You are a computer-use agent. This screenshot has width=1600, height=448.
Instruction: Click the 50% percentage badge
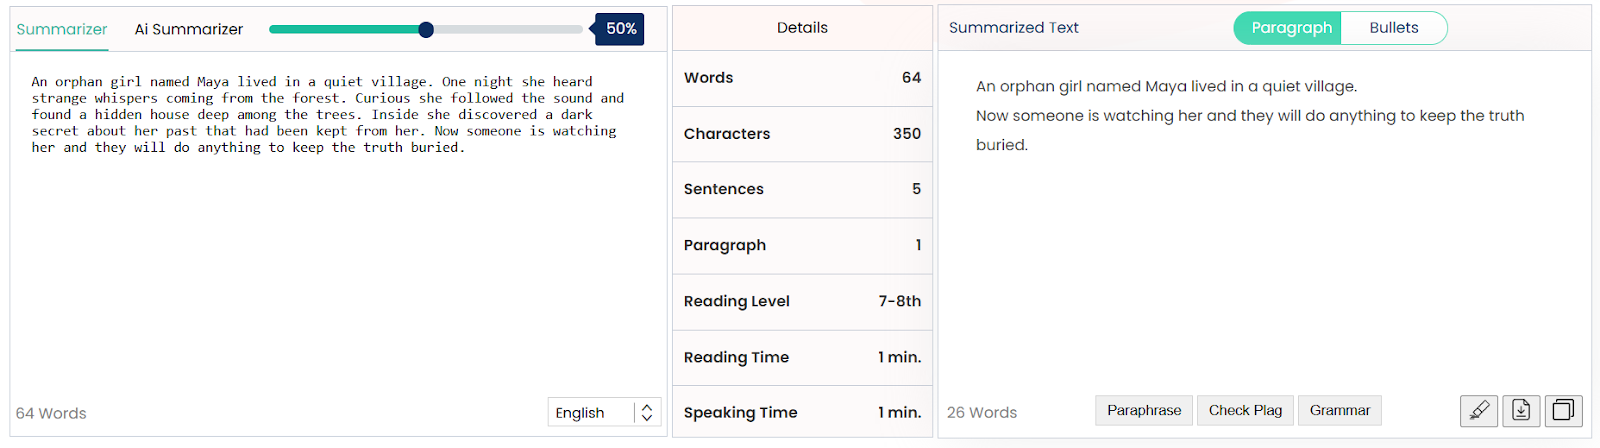[x=620, y=29]
